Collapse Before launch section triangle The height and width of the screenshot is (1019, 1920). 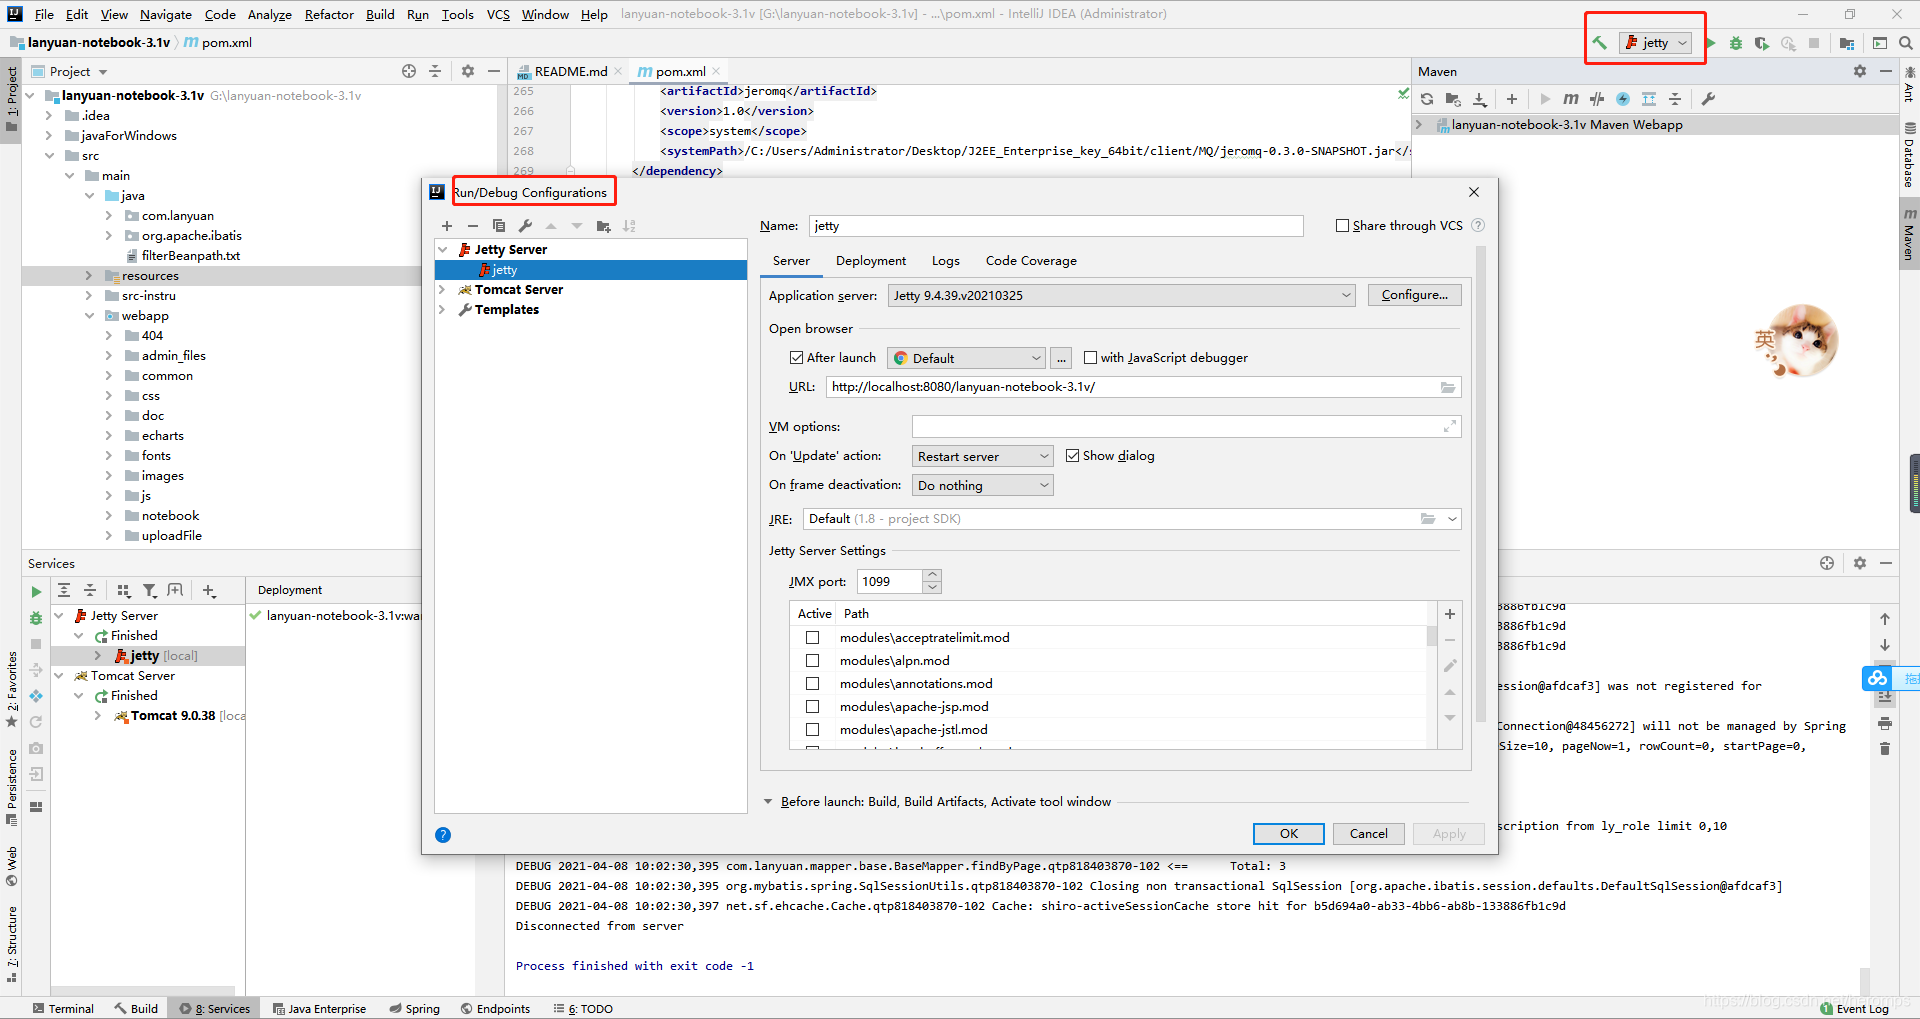tap(768, 802)
